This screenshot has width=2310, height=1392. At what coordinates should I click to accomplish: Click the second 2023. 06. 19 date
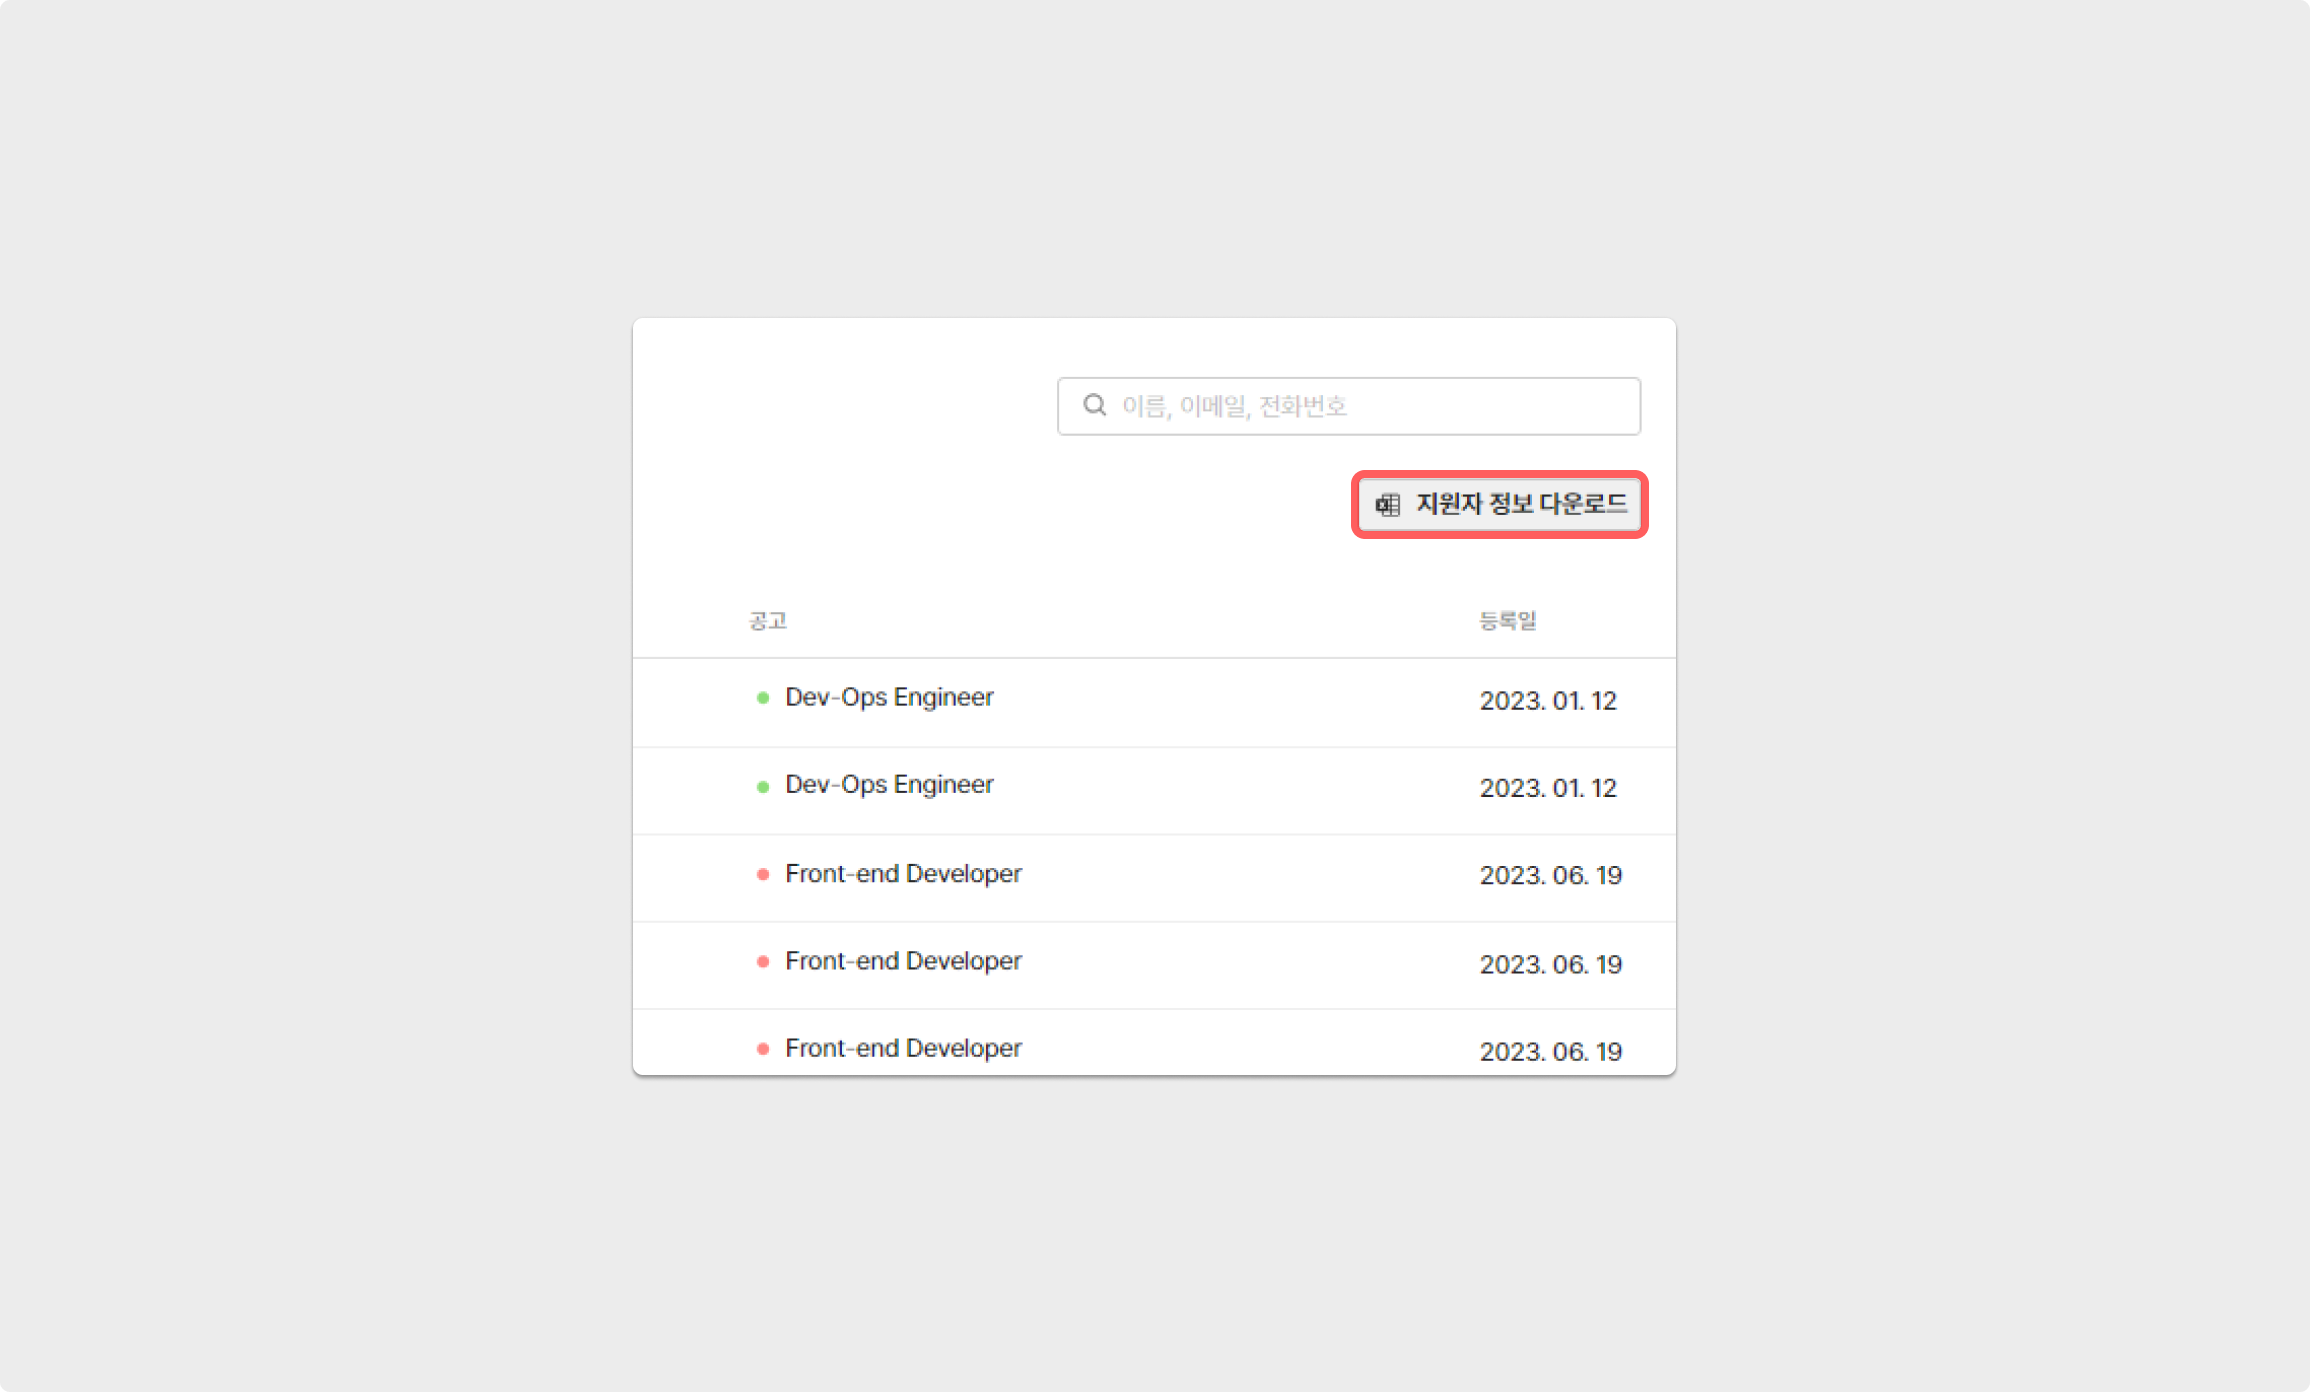coord(1550,964)
